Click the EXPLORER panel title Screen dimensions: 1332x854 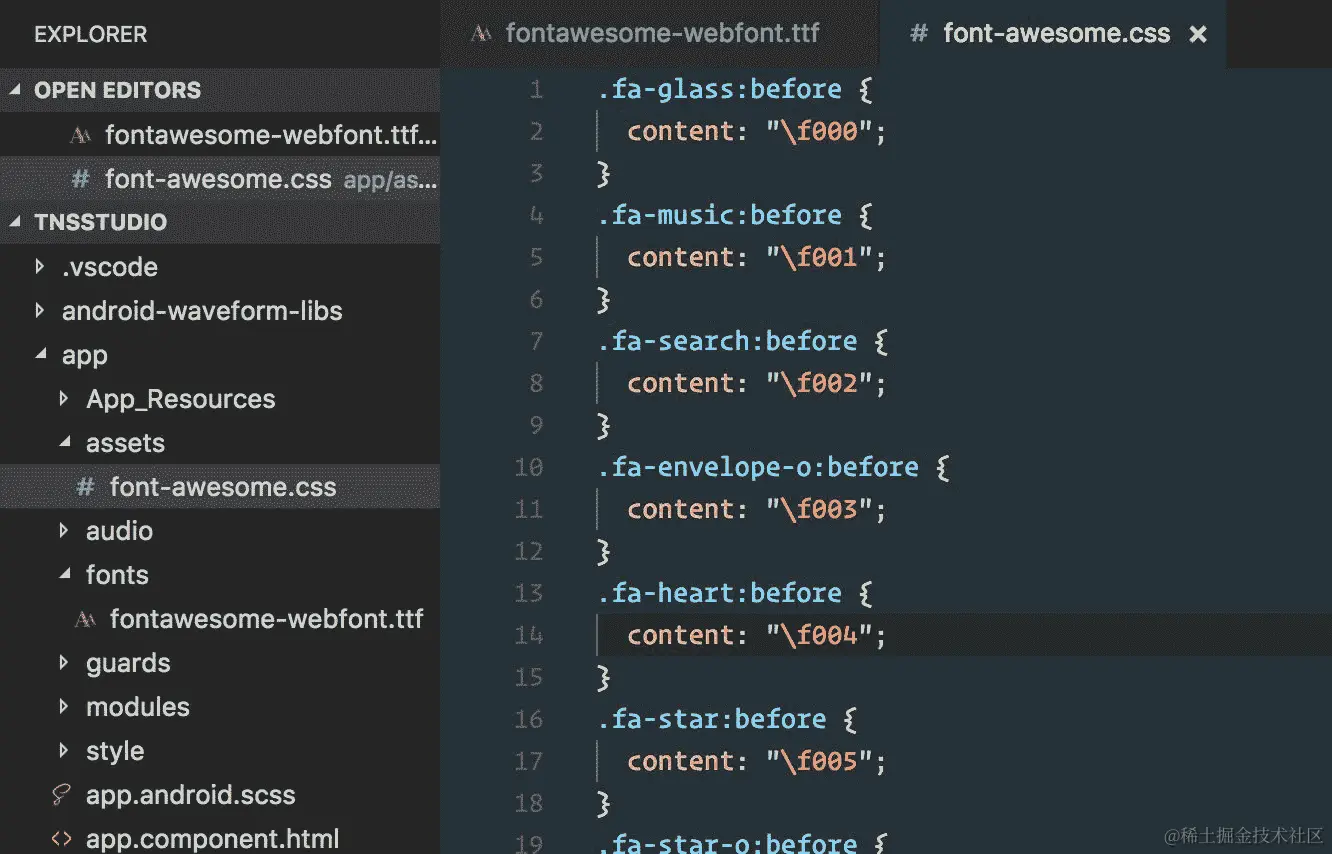(90, 34)
